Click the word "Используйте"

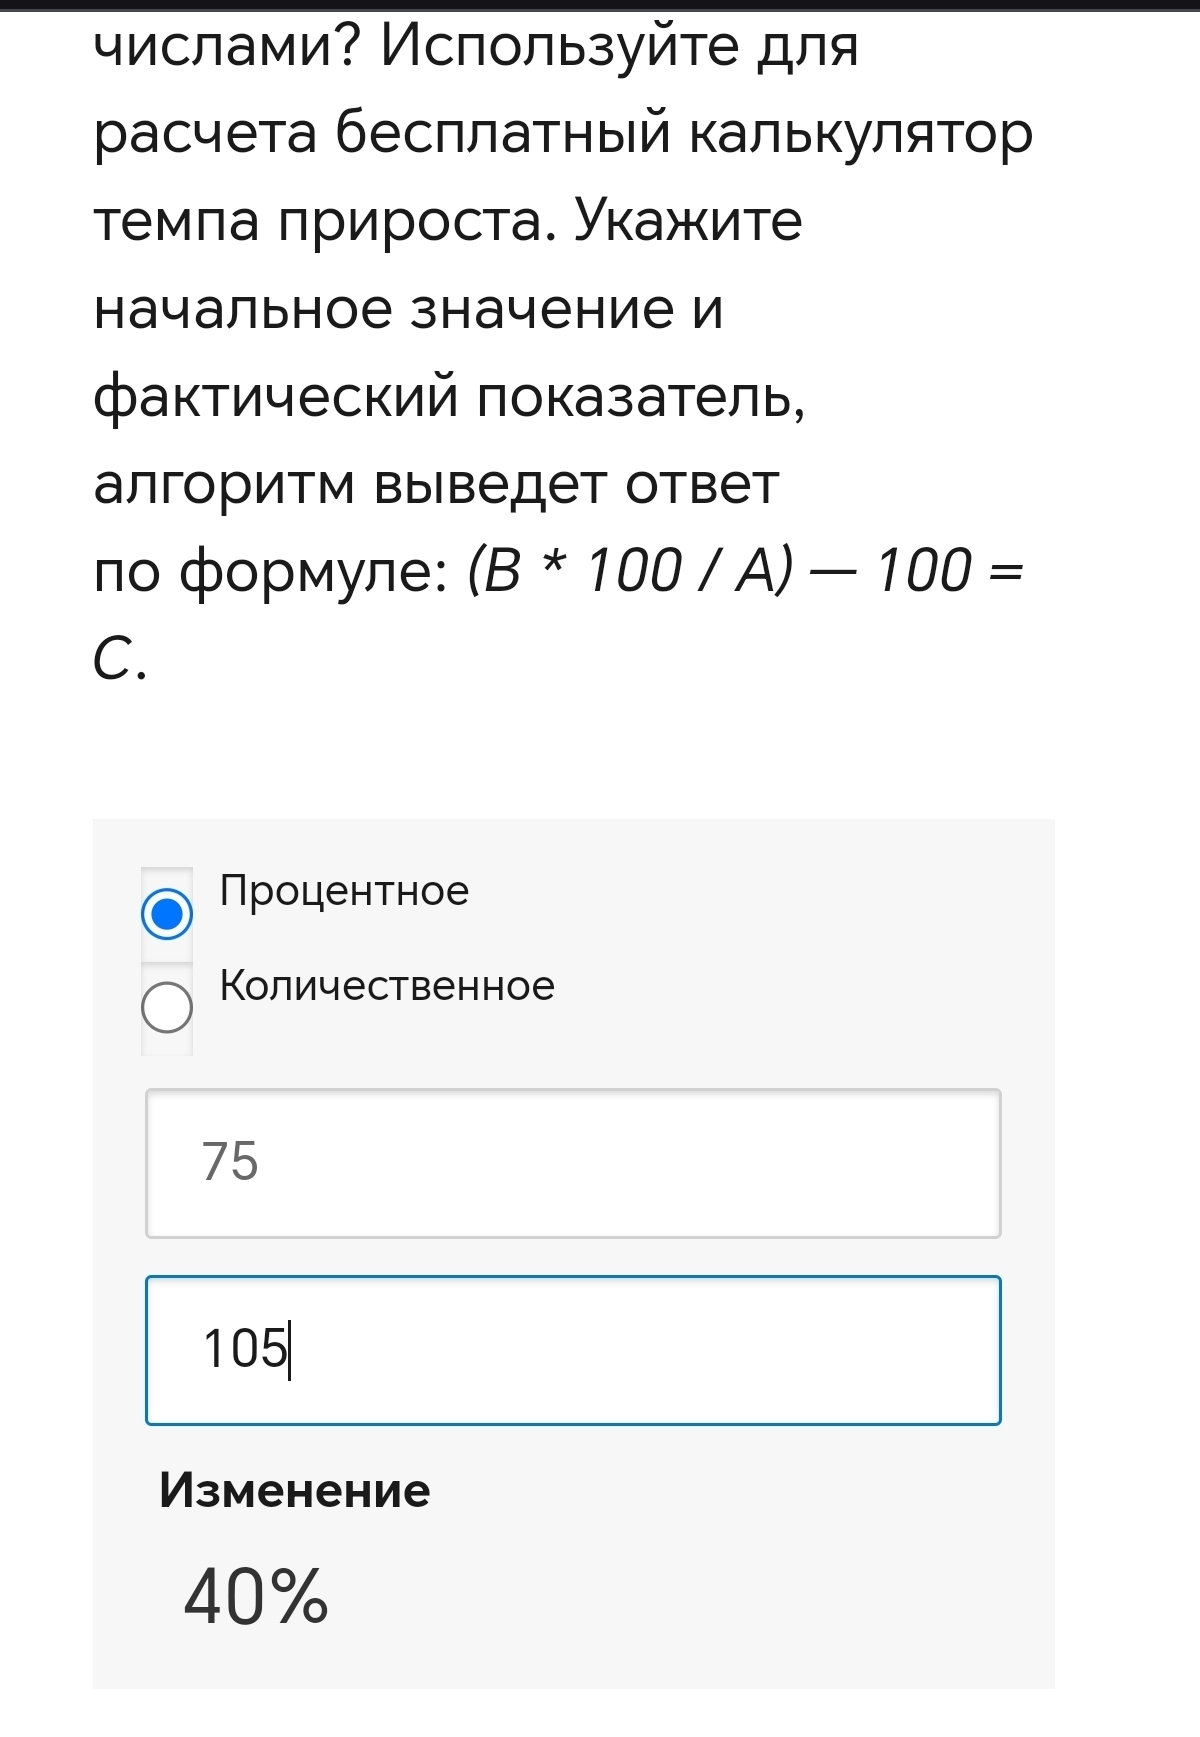pos(559,46)
